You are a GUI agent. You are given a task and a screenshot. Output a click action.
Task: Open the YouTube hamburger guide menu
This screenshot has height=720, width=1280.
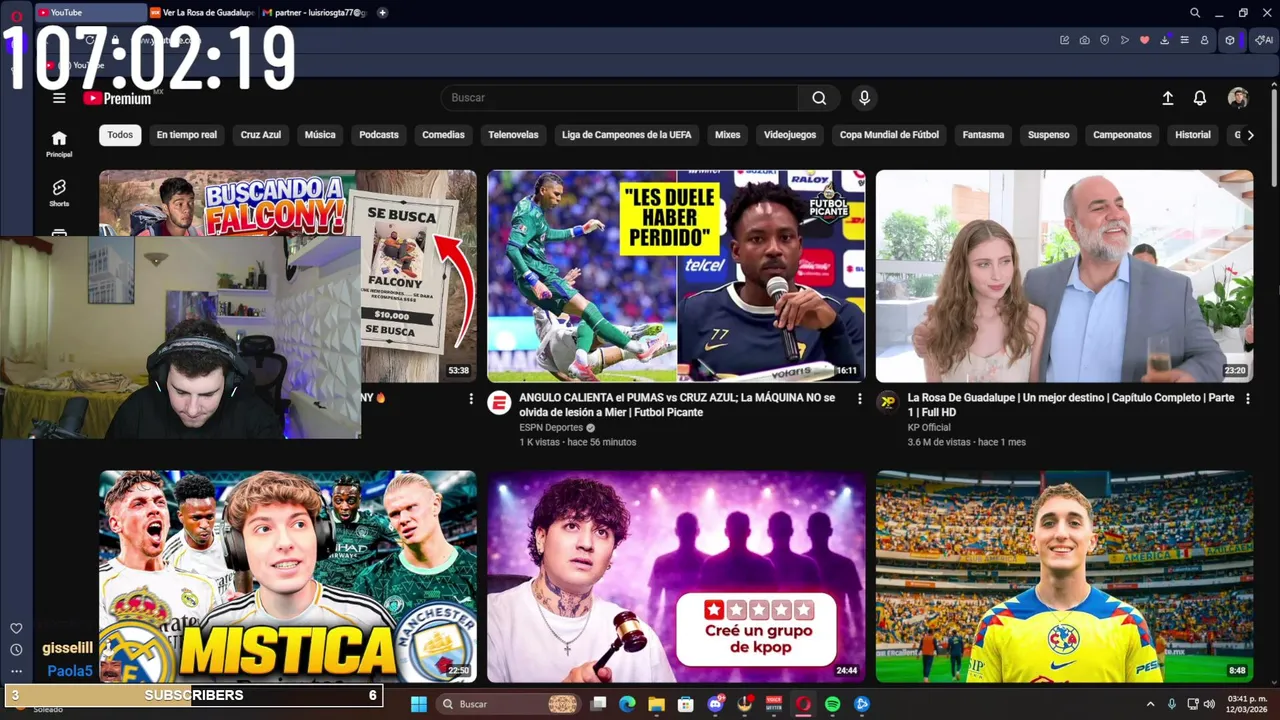pyautogui.click(x=59, y=98)
